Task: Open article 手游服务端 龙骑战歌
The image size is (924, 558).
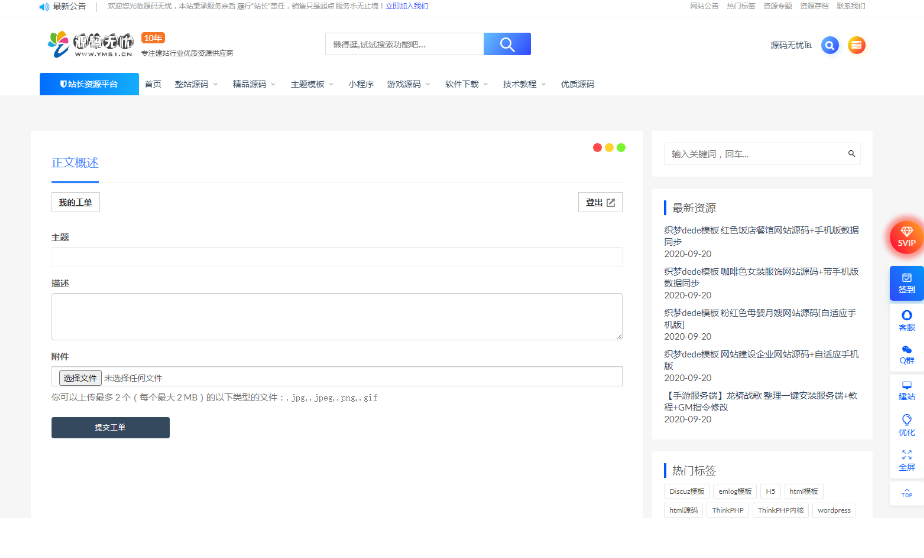Action: click(760, 401)
